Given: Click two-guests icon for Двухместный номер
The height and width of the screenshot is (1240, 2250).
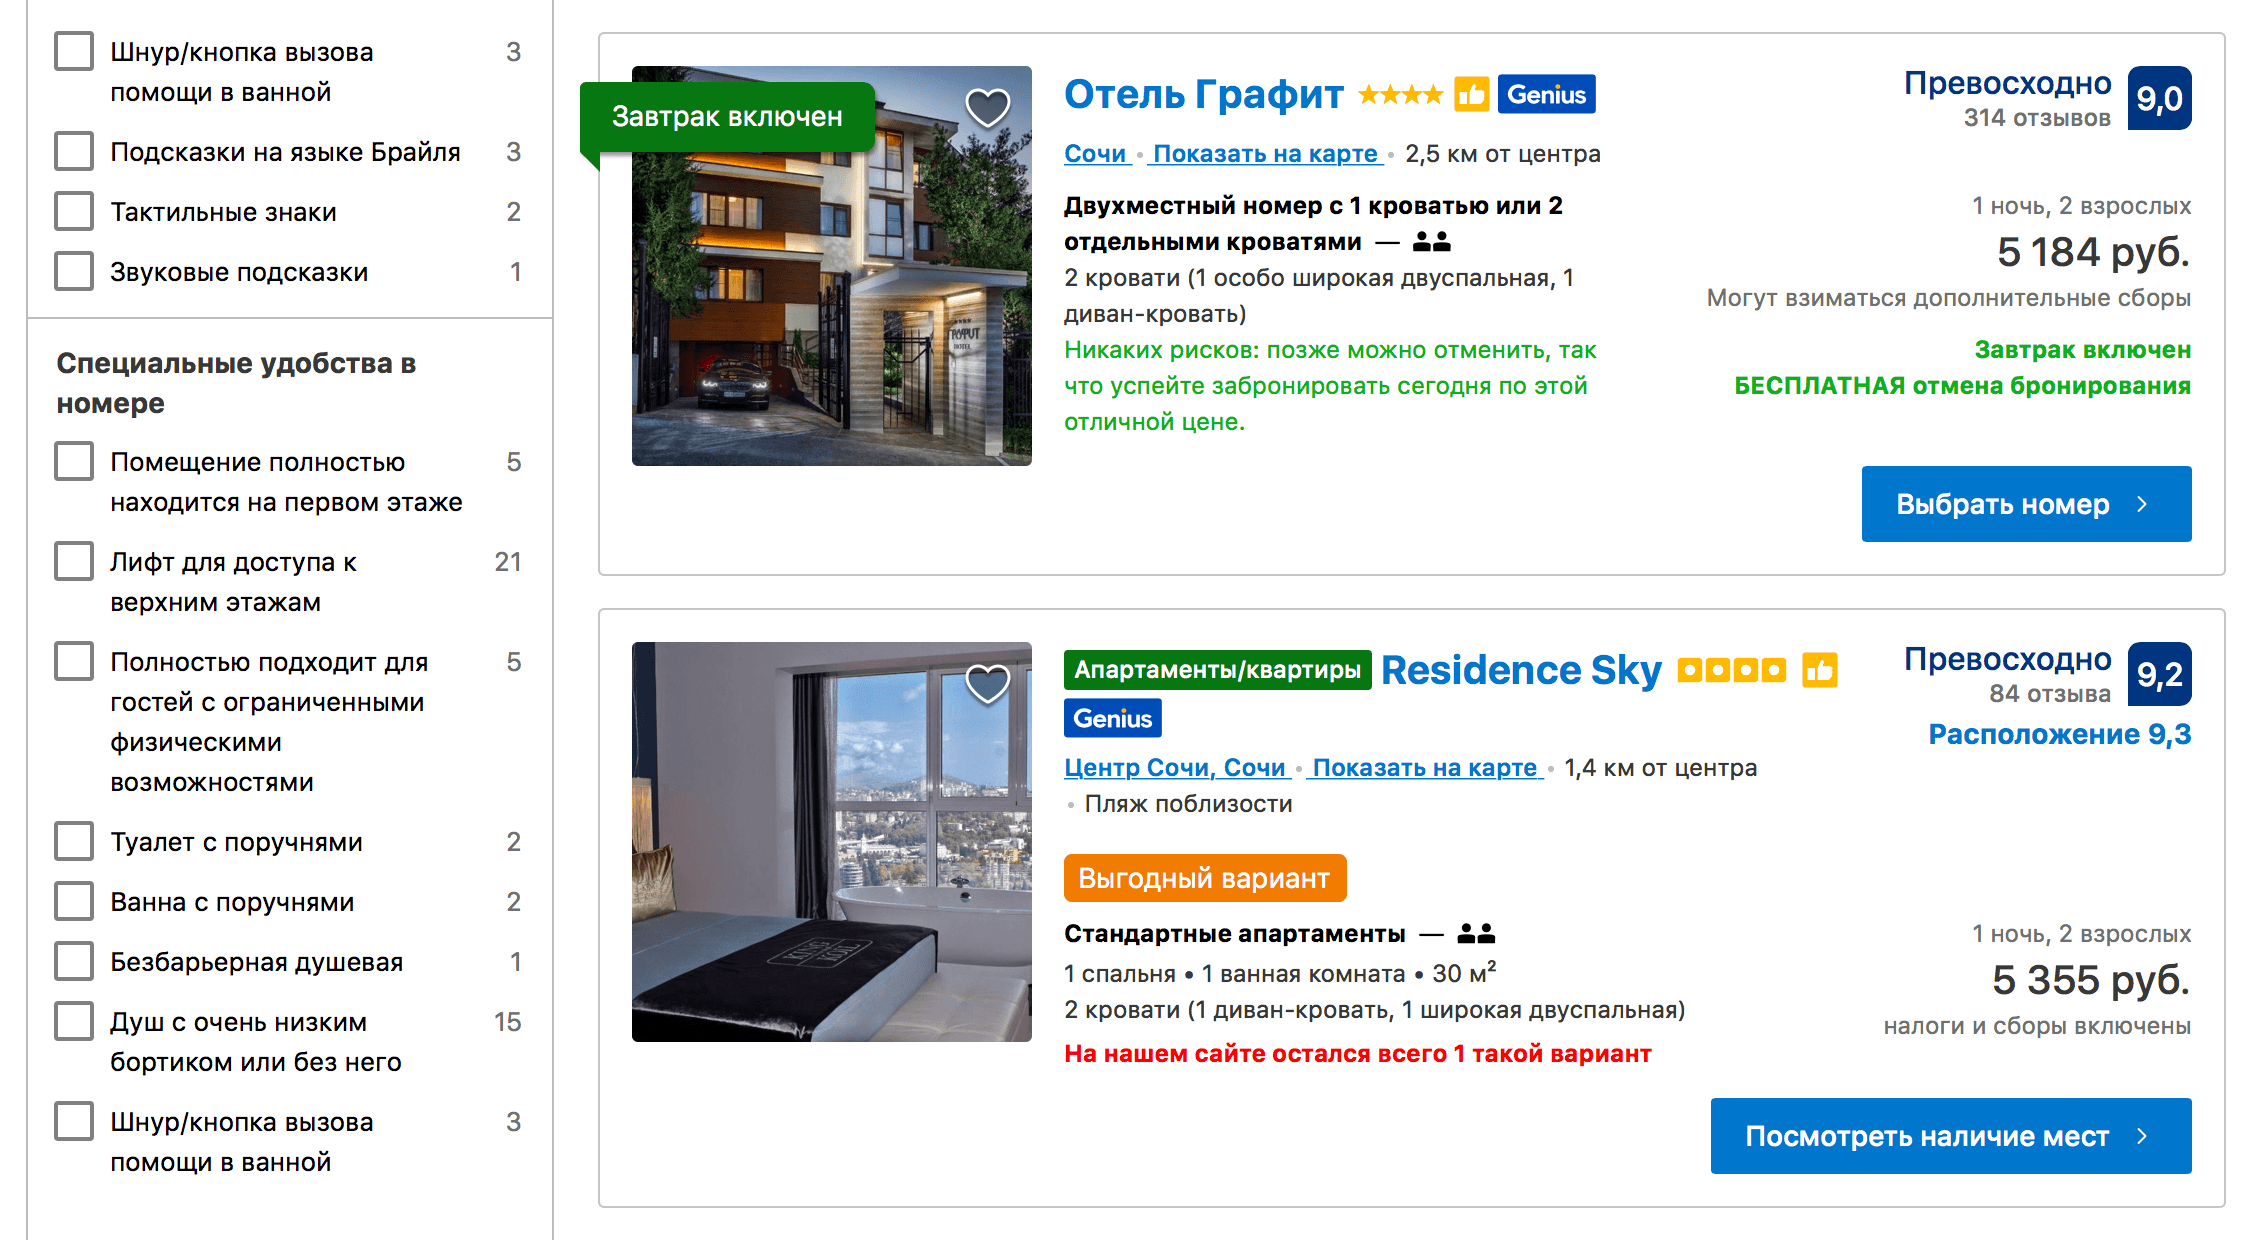Looking at the screenshot, I should [x=1432, y=242].
